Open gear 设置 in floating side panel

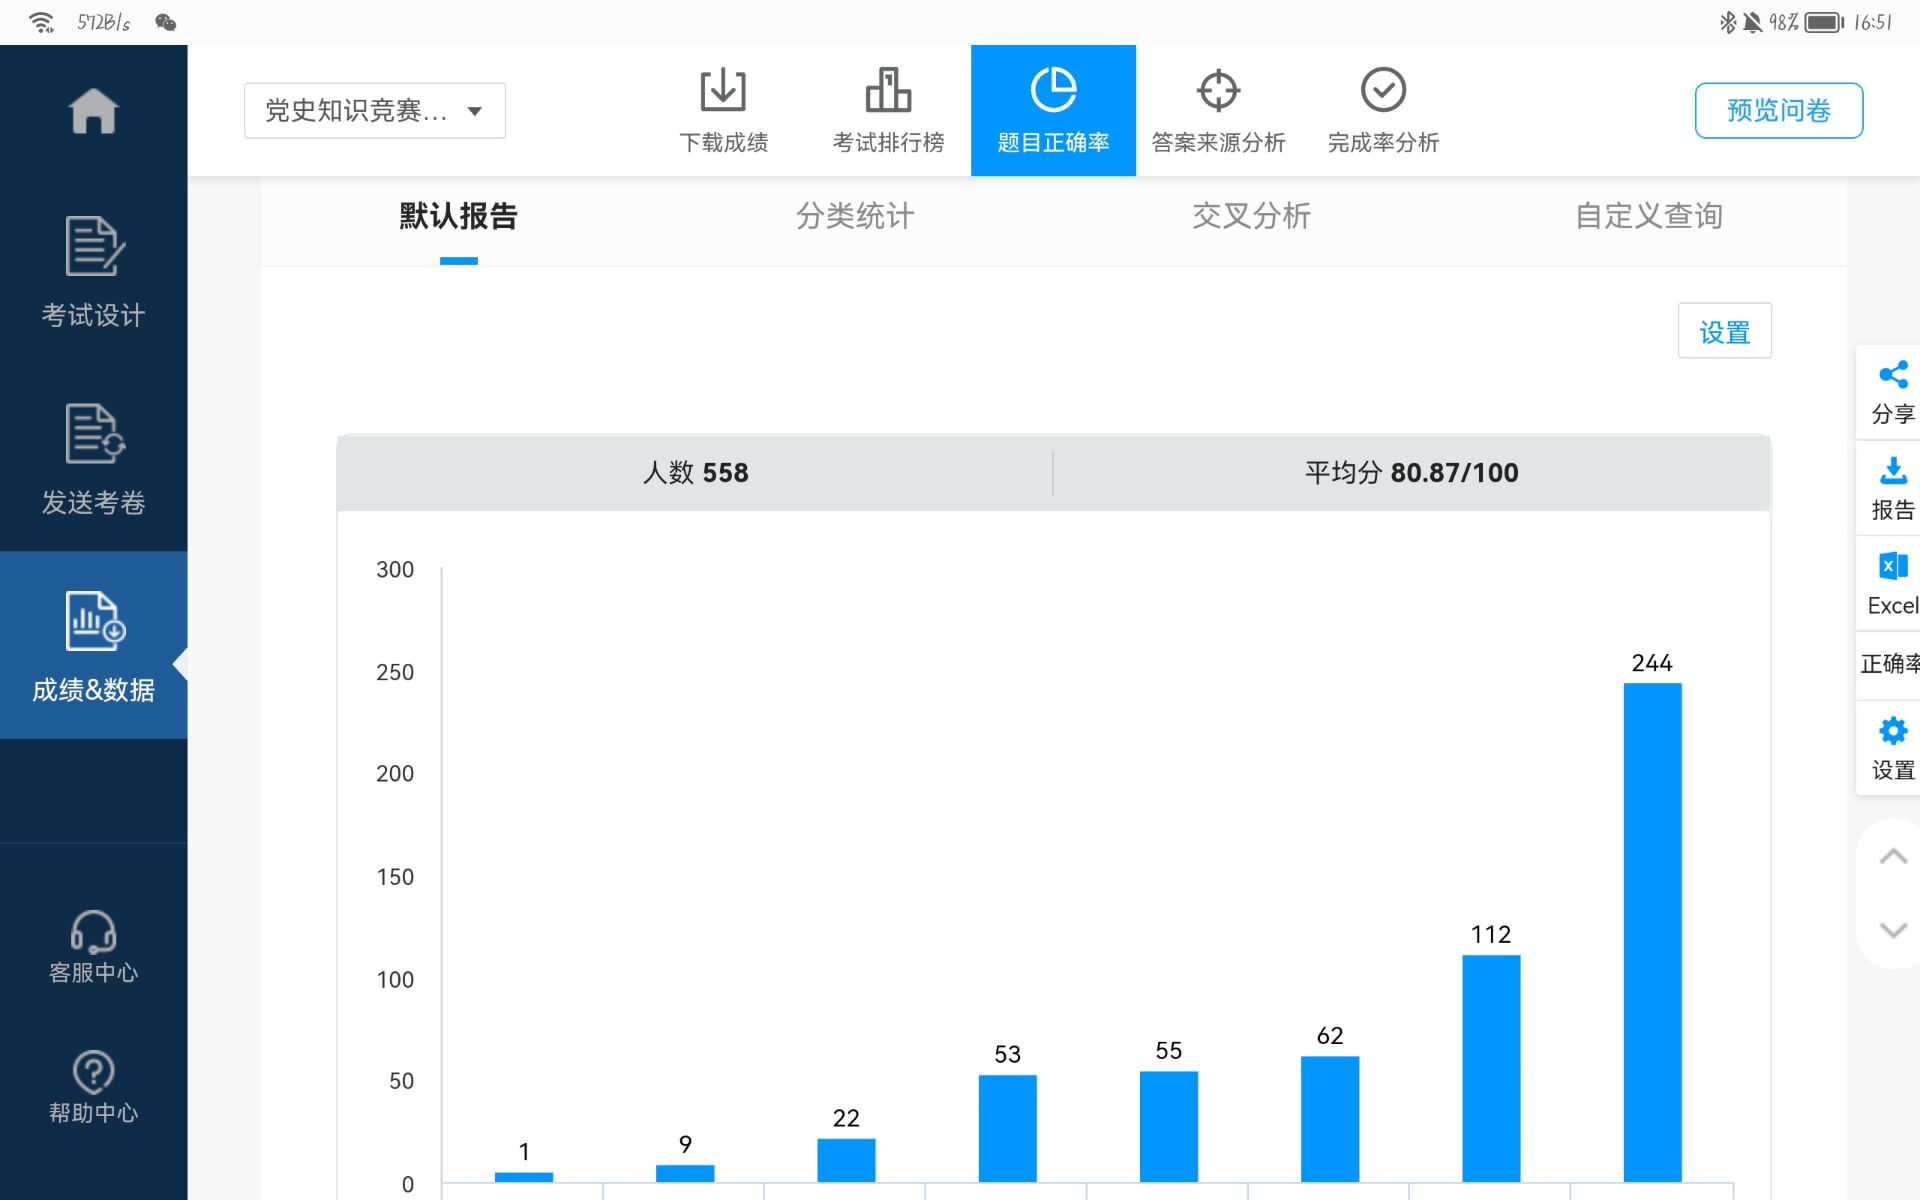pos(1892,747)
